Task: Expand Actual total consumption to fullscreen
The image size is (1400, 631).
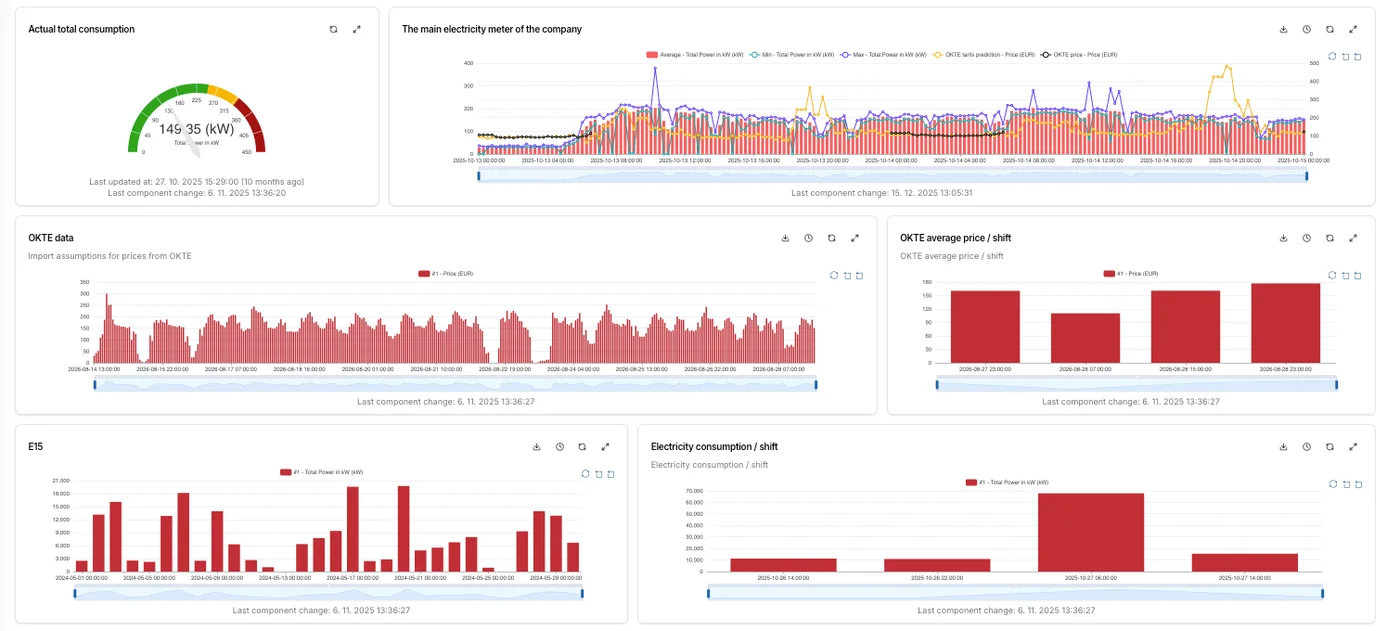Action: tap(357, 29)
